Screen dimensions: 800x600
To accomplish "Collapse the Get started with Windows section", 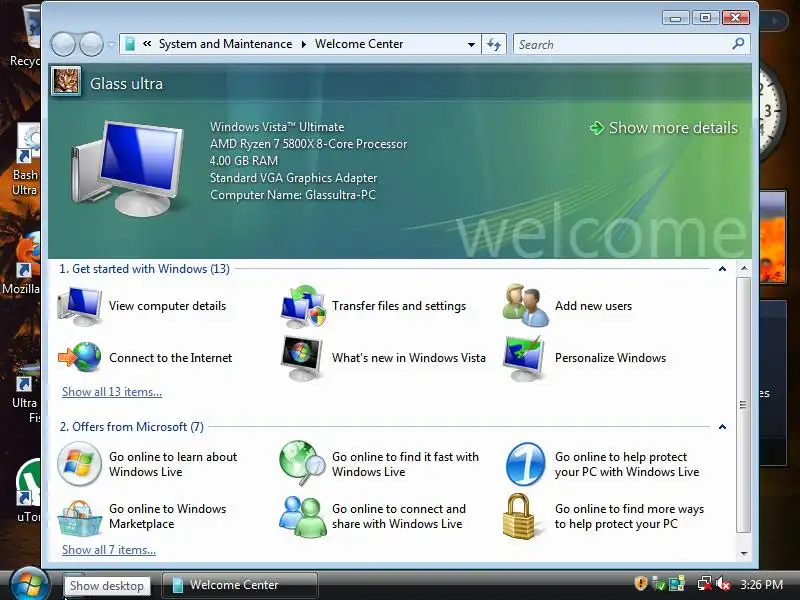I will coord(722,269).
